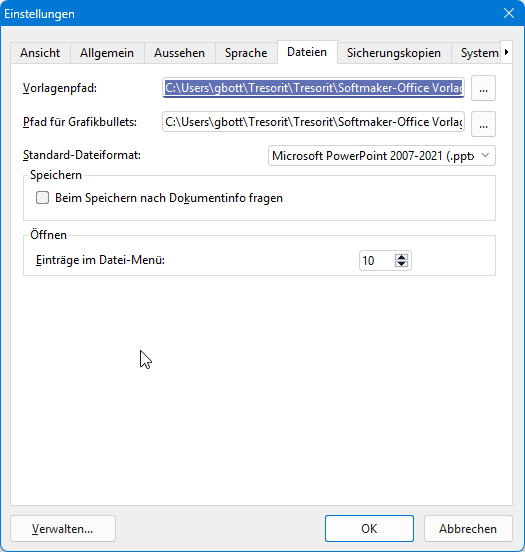
Task: Open the Standard-Dateiformat dropdown
Action: 382,156
